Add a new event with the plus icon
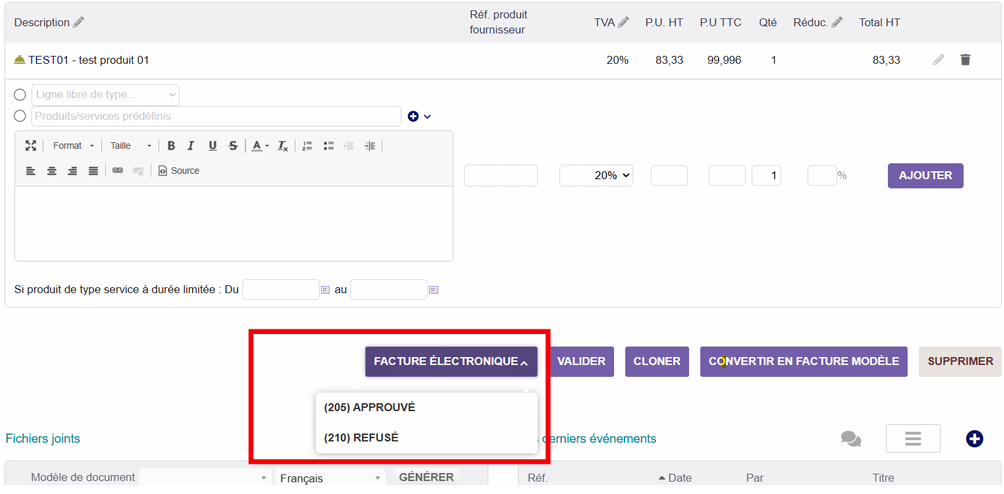The height and width of the screenshot is (494, 1004). pos(975,438)
